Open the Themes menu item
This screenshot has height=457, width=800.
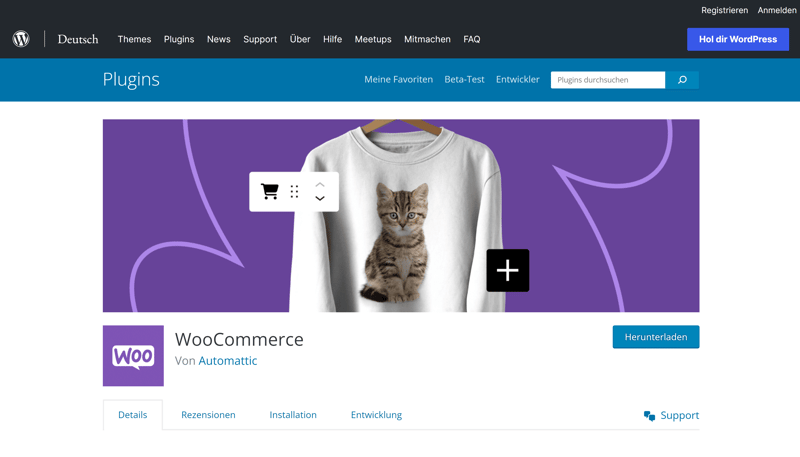[134, 39]
